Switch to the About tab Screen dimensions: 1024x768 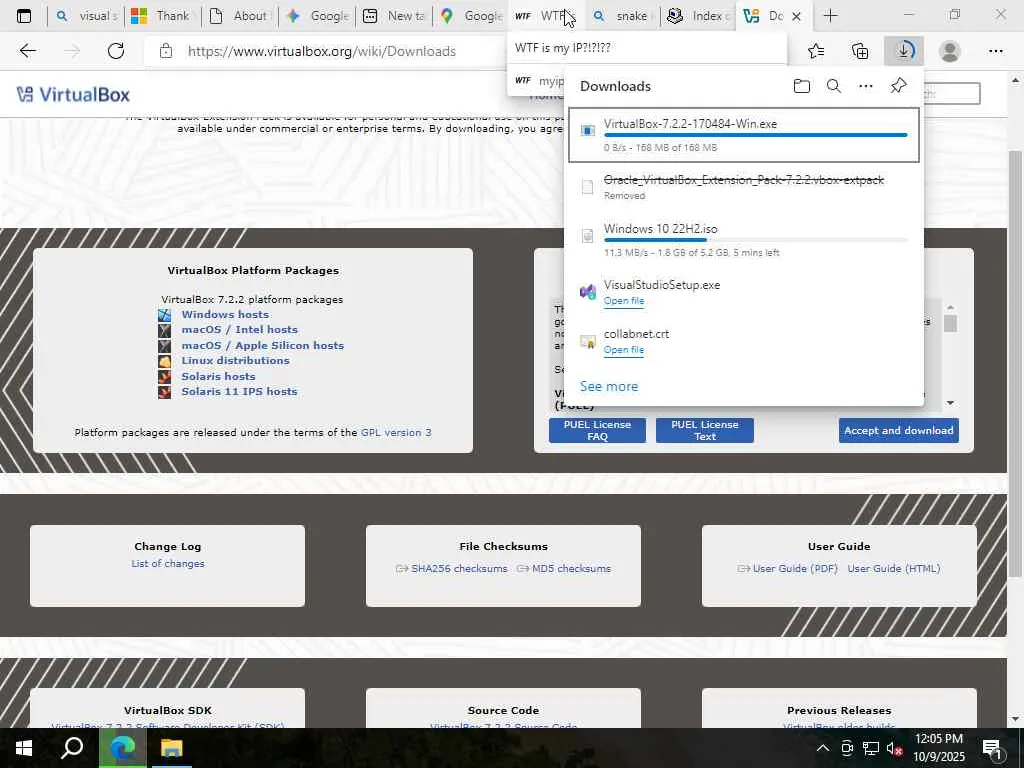point(239,16)
